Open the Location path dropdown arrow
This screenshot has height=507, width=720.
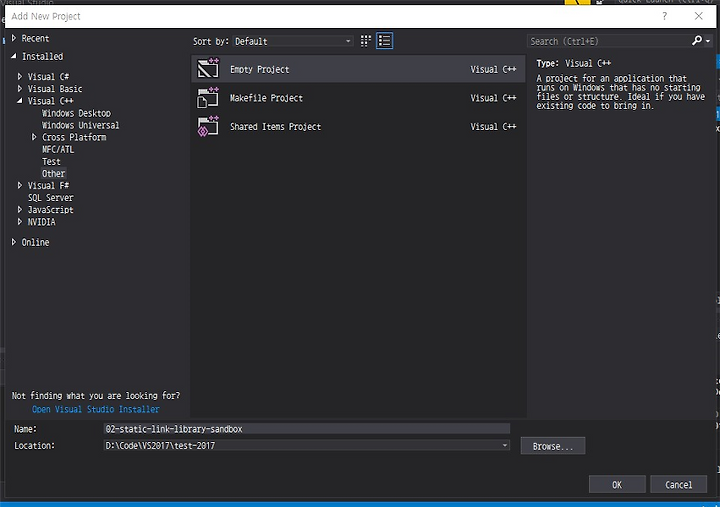505,445
